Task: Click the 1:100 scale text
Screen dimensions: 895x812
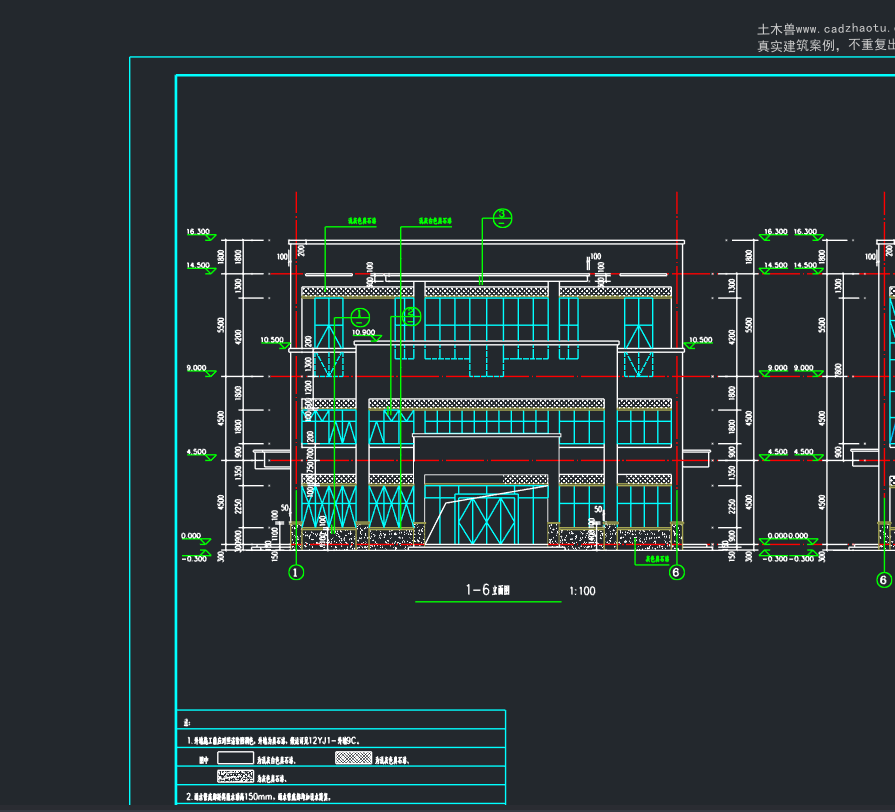Action: (582, 591)
